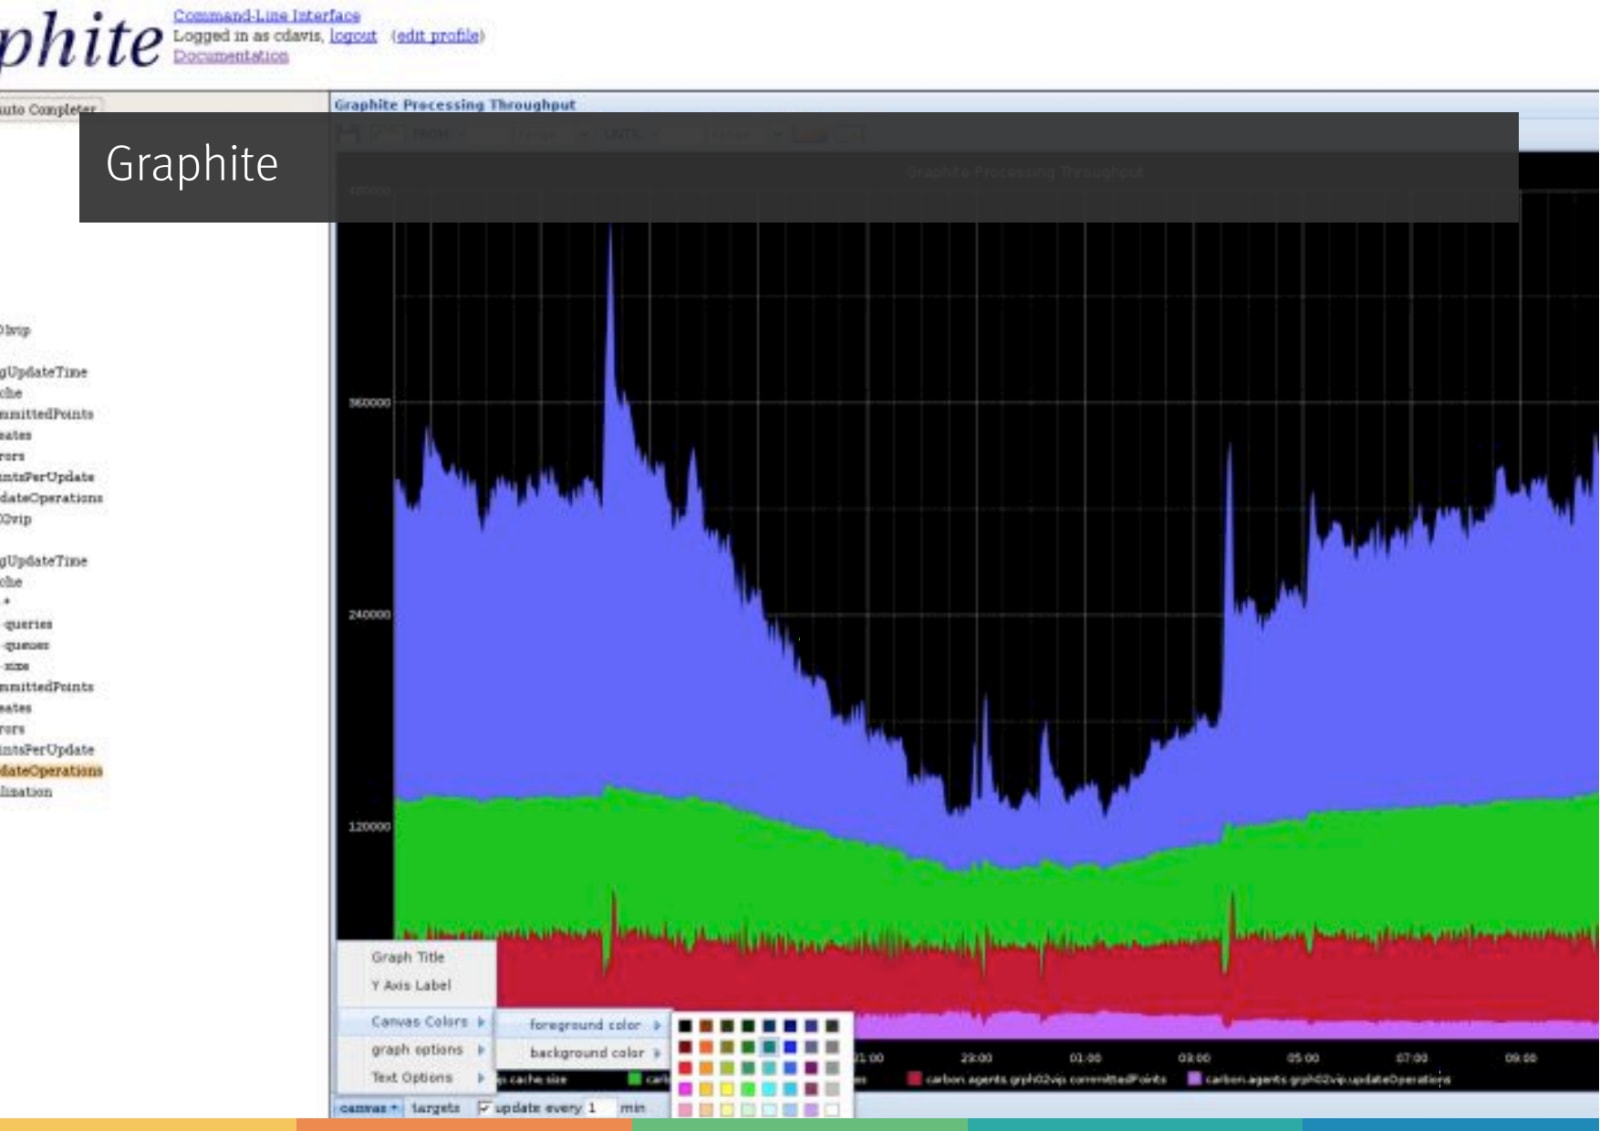Image resolution: width=1600 pixels, height=1131 pixels.
Task: Pick the white color swatch
Action: pyautogui.click(x=832, y=1110)
